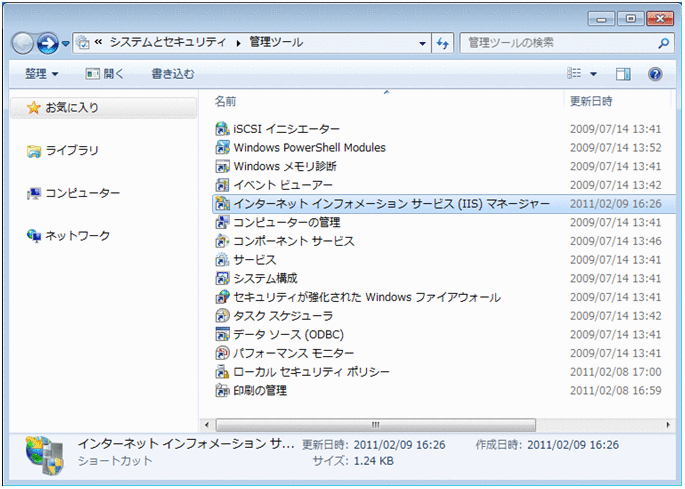The height and width of the screenshot is (489, 685).
Task: Expand the システムとセキュリティ breadcrumb arrow
Action: [238, 43]
